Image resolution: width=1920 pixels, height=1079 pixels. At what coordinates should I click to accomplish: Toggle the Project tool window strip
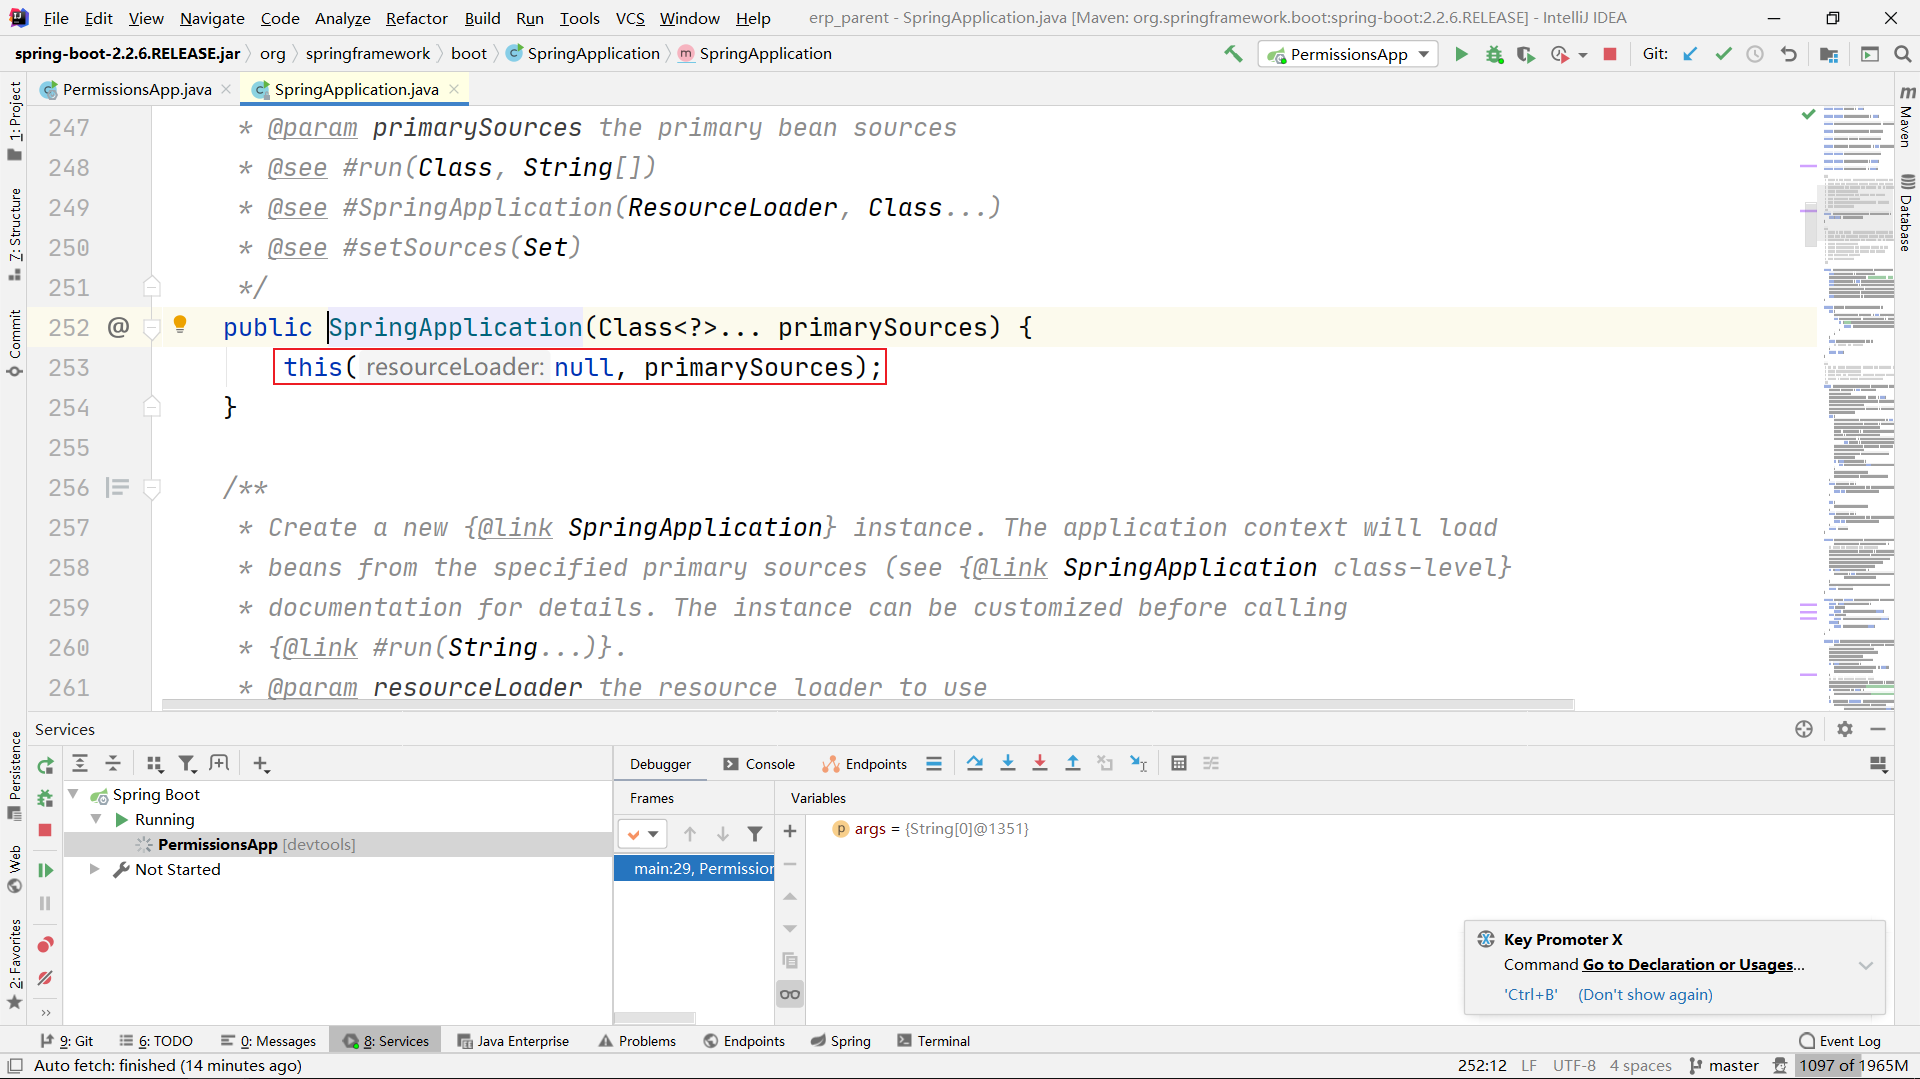tap(14, 120)
